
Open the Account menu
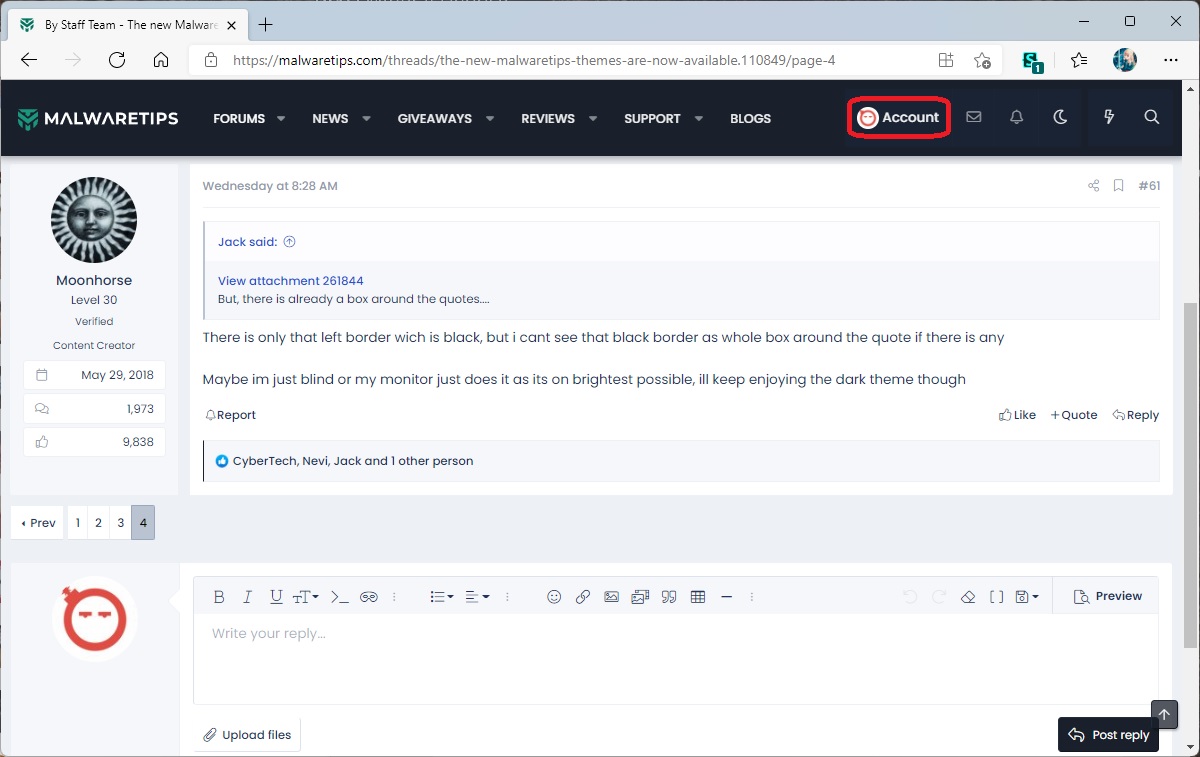898,118
